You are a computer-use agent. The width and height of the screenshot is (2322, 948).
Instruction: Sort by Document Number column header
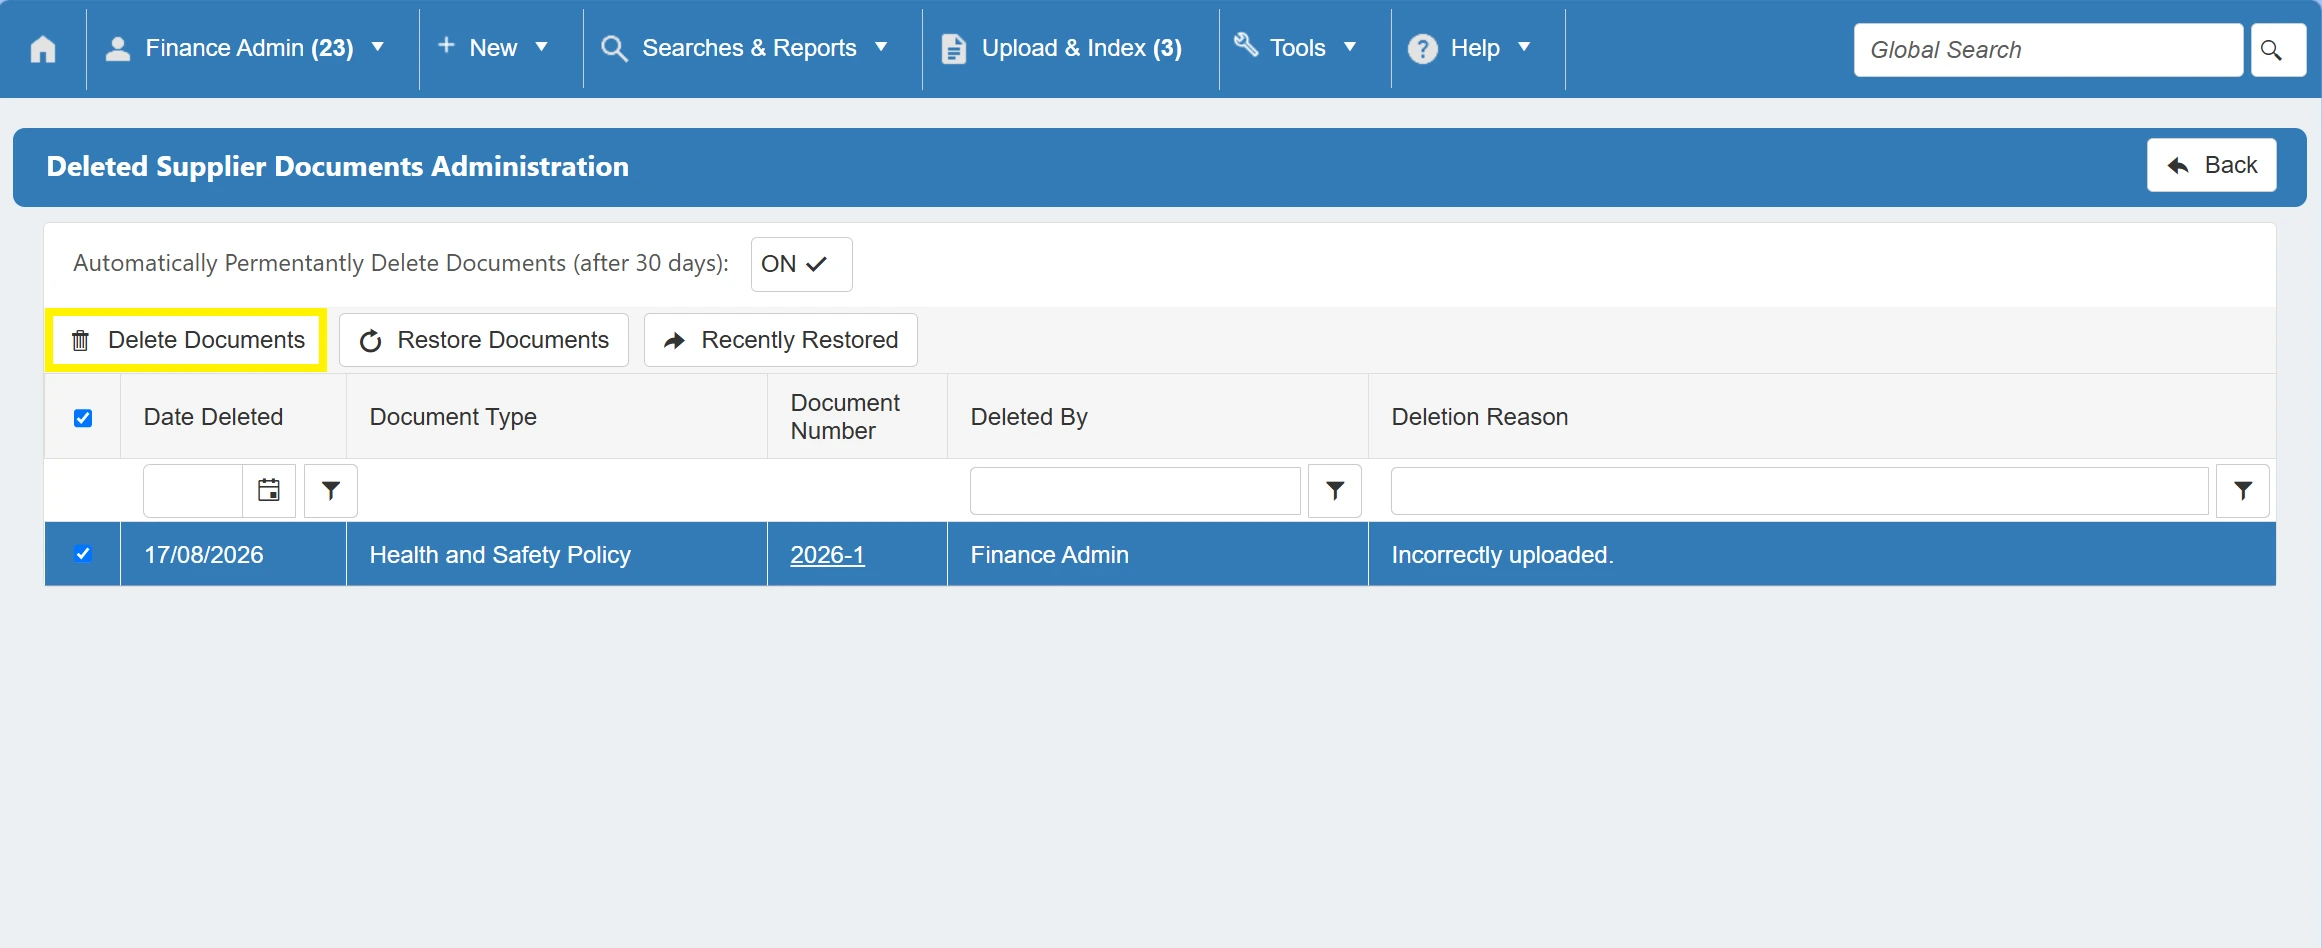pyautogui.click(x=845, y=417)
